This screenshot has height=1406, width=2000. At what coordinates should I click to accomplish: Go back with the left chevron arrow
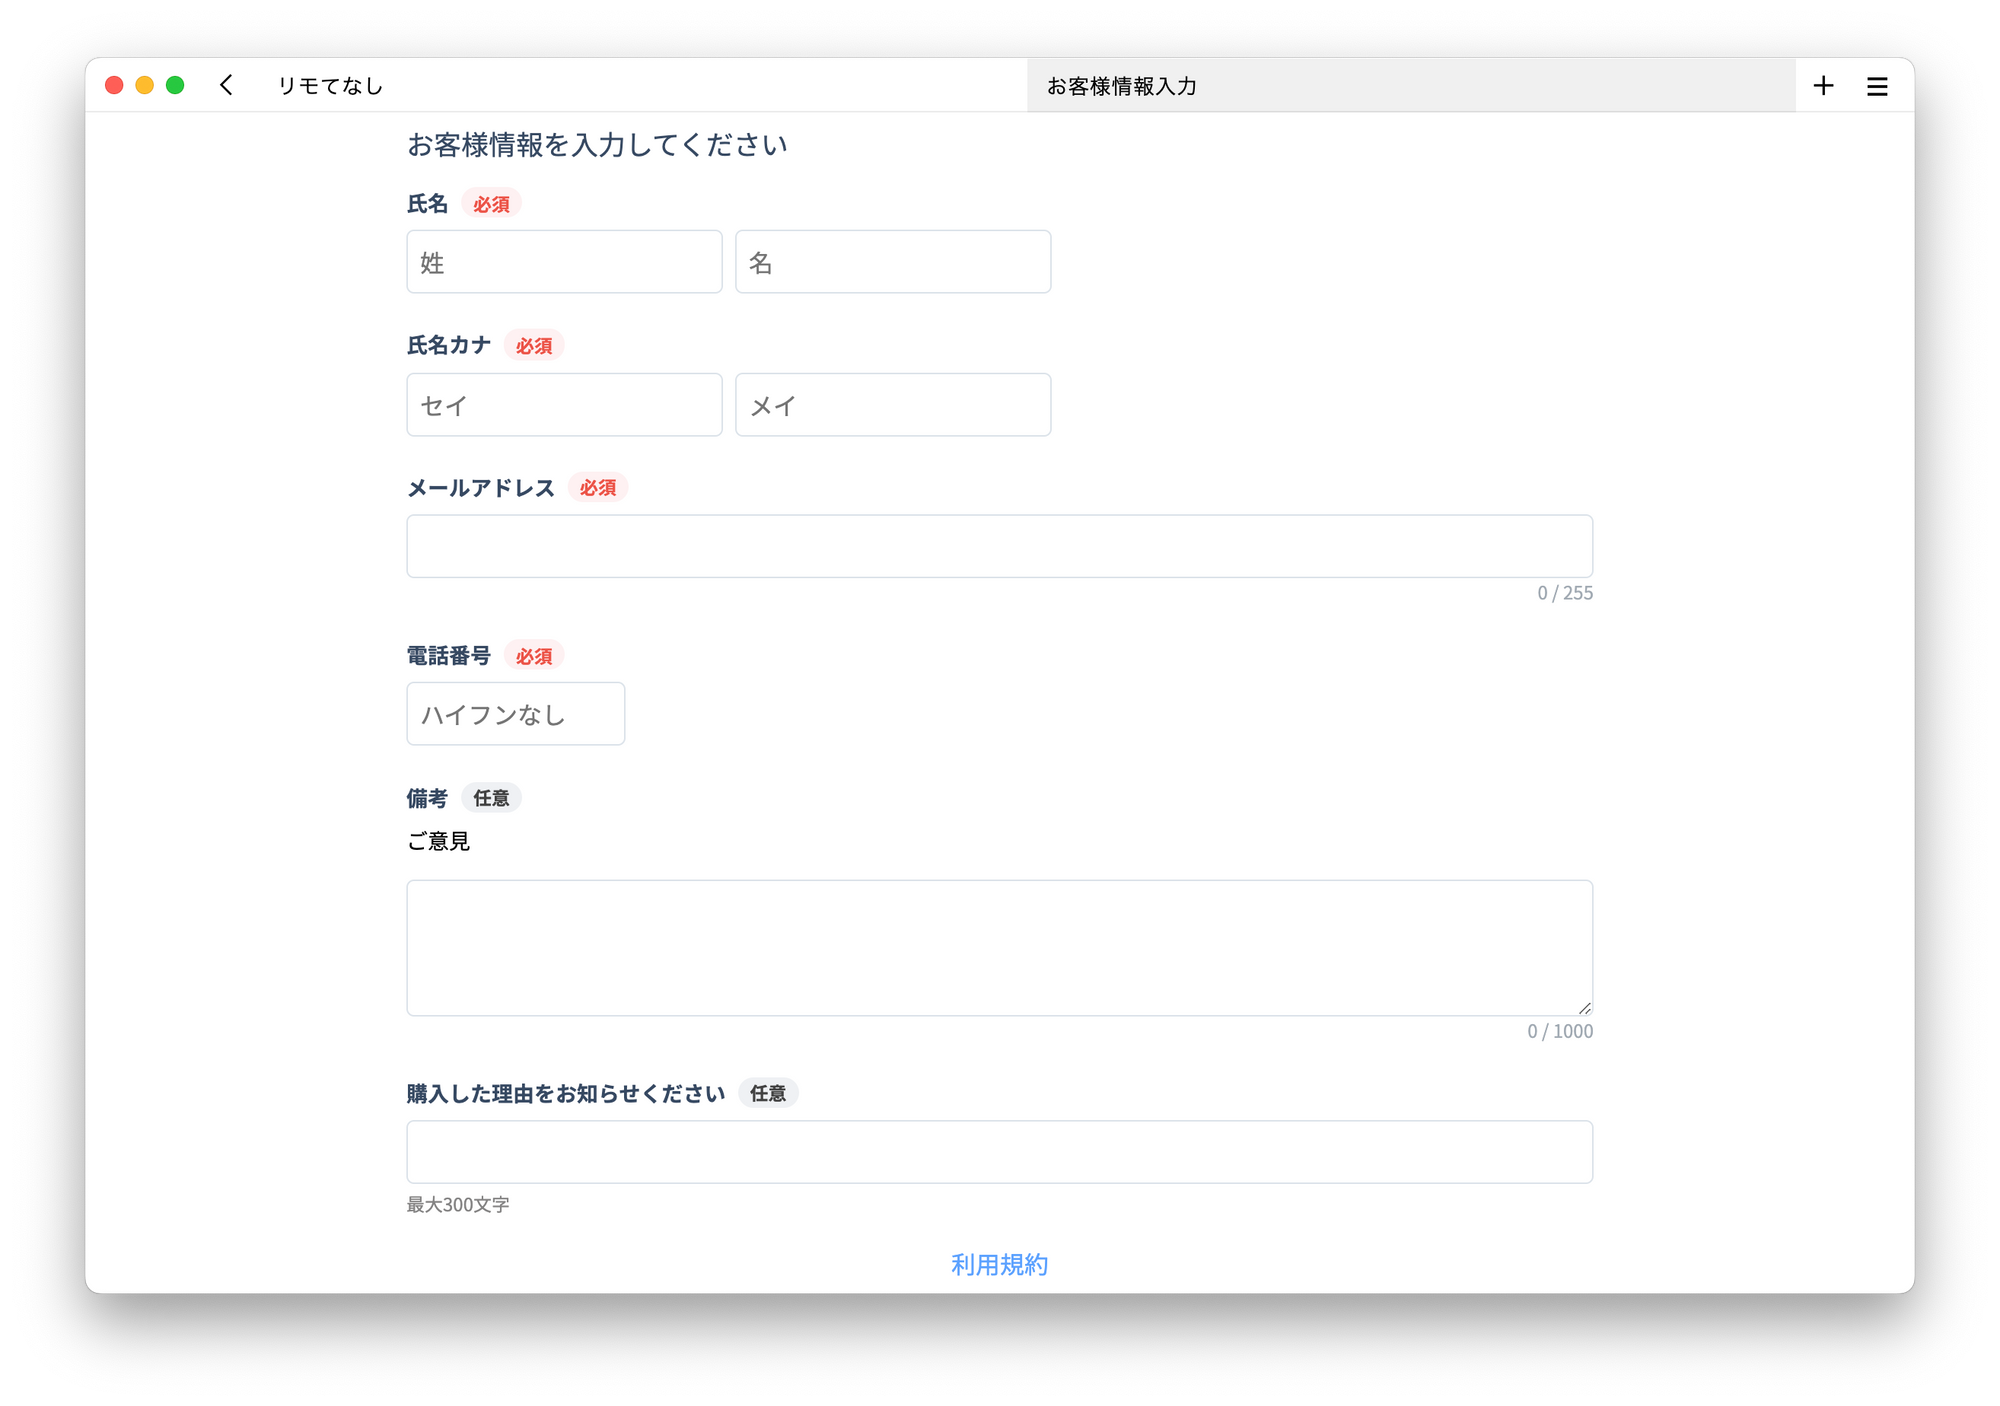(227, 85)
